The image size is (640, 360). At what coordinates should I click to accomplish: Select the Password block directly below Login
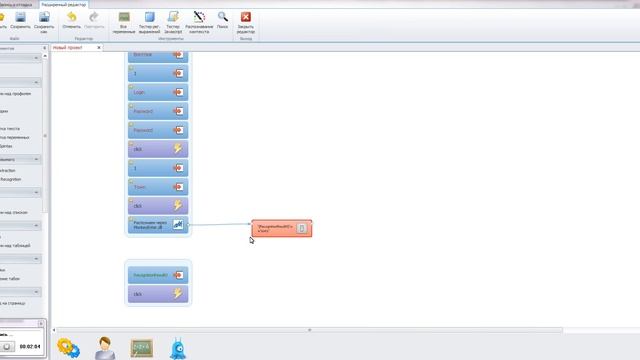pos(158,111)
